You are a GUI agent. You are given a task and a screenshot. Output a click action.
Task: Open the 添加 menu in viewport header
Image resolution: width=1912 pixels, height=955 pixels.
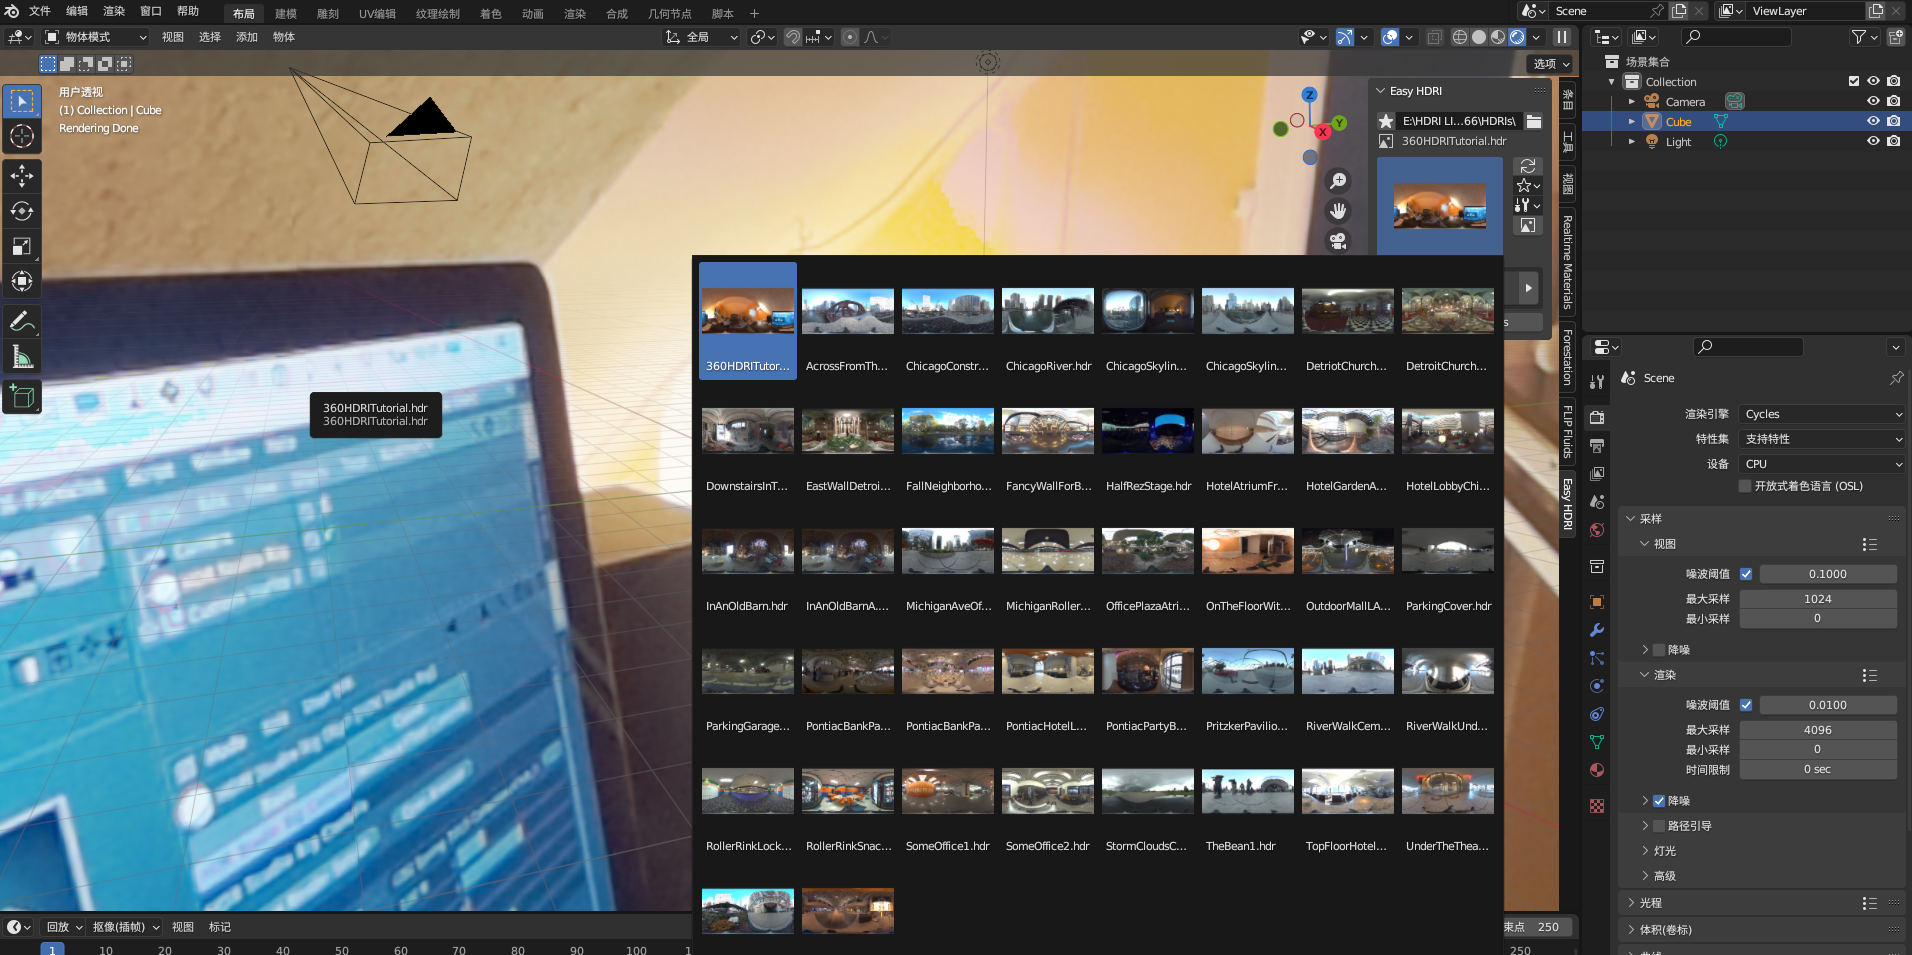(x=247, y=37)
